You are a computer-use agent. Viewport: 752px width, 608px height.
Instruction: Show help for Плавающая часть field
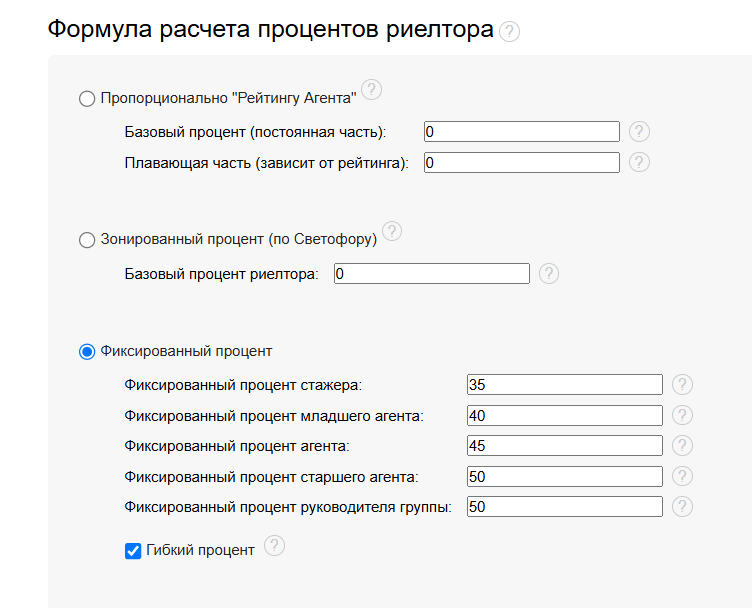(640, 162)
